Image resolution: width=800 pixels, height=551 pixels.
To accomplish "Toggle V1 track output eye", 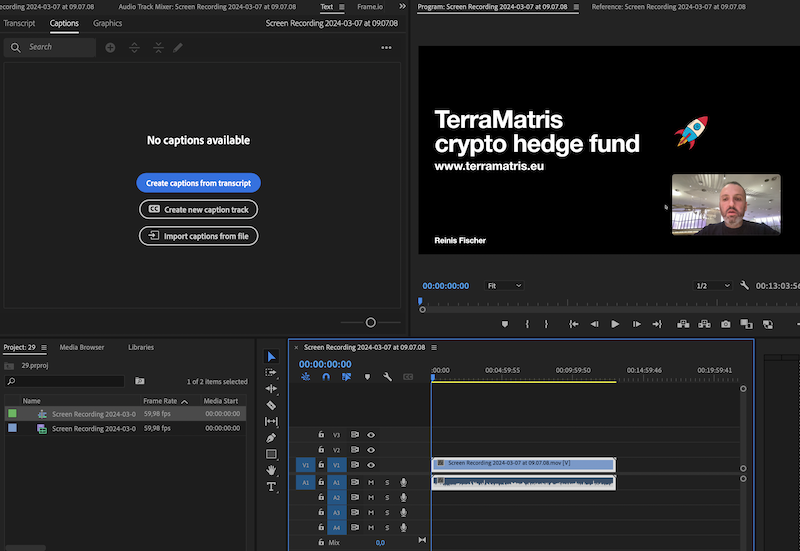I will point(371,465).
